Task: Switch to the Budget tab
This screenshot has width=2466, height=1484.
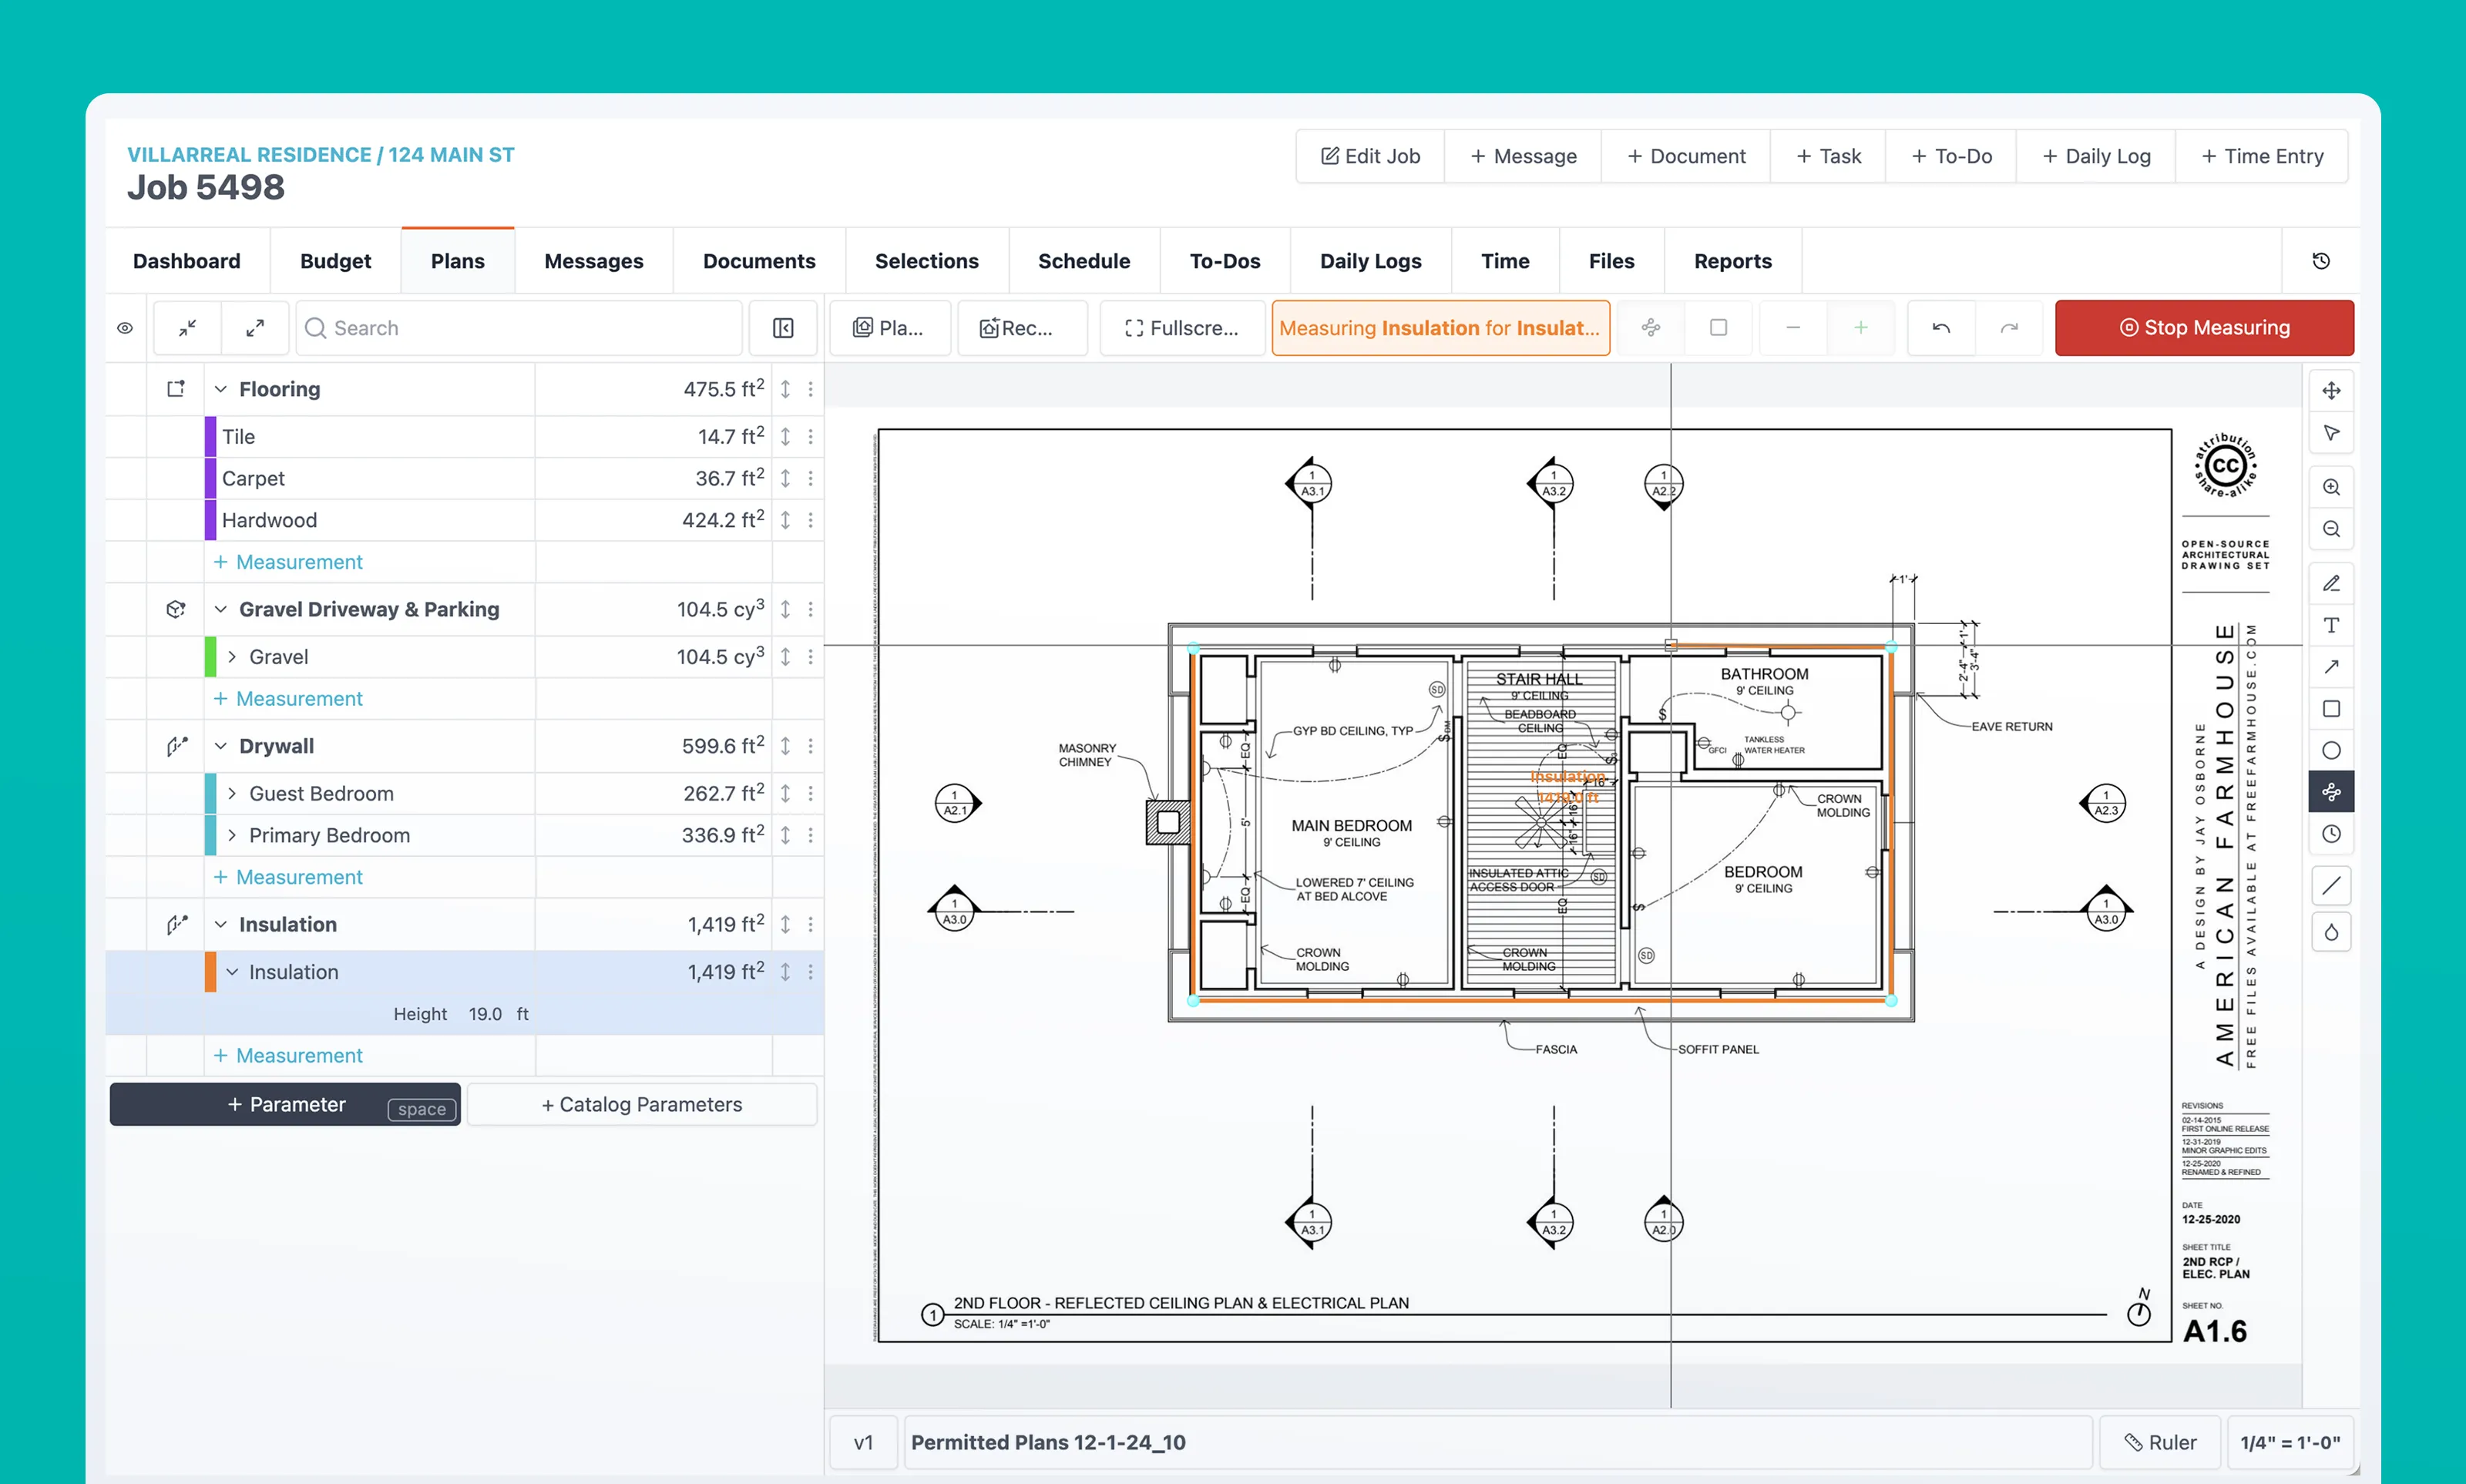Action: 334,262
